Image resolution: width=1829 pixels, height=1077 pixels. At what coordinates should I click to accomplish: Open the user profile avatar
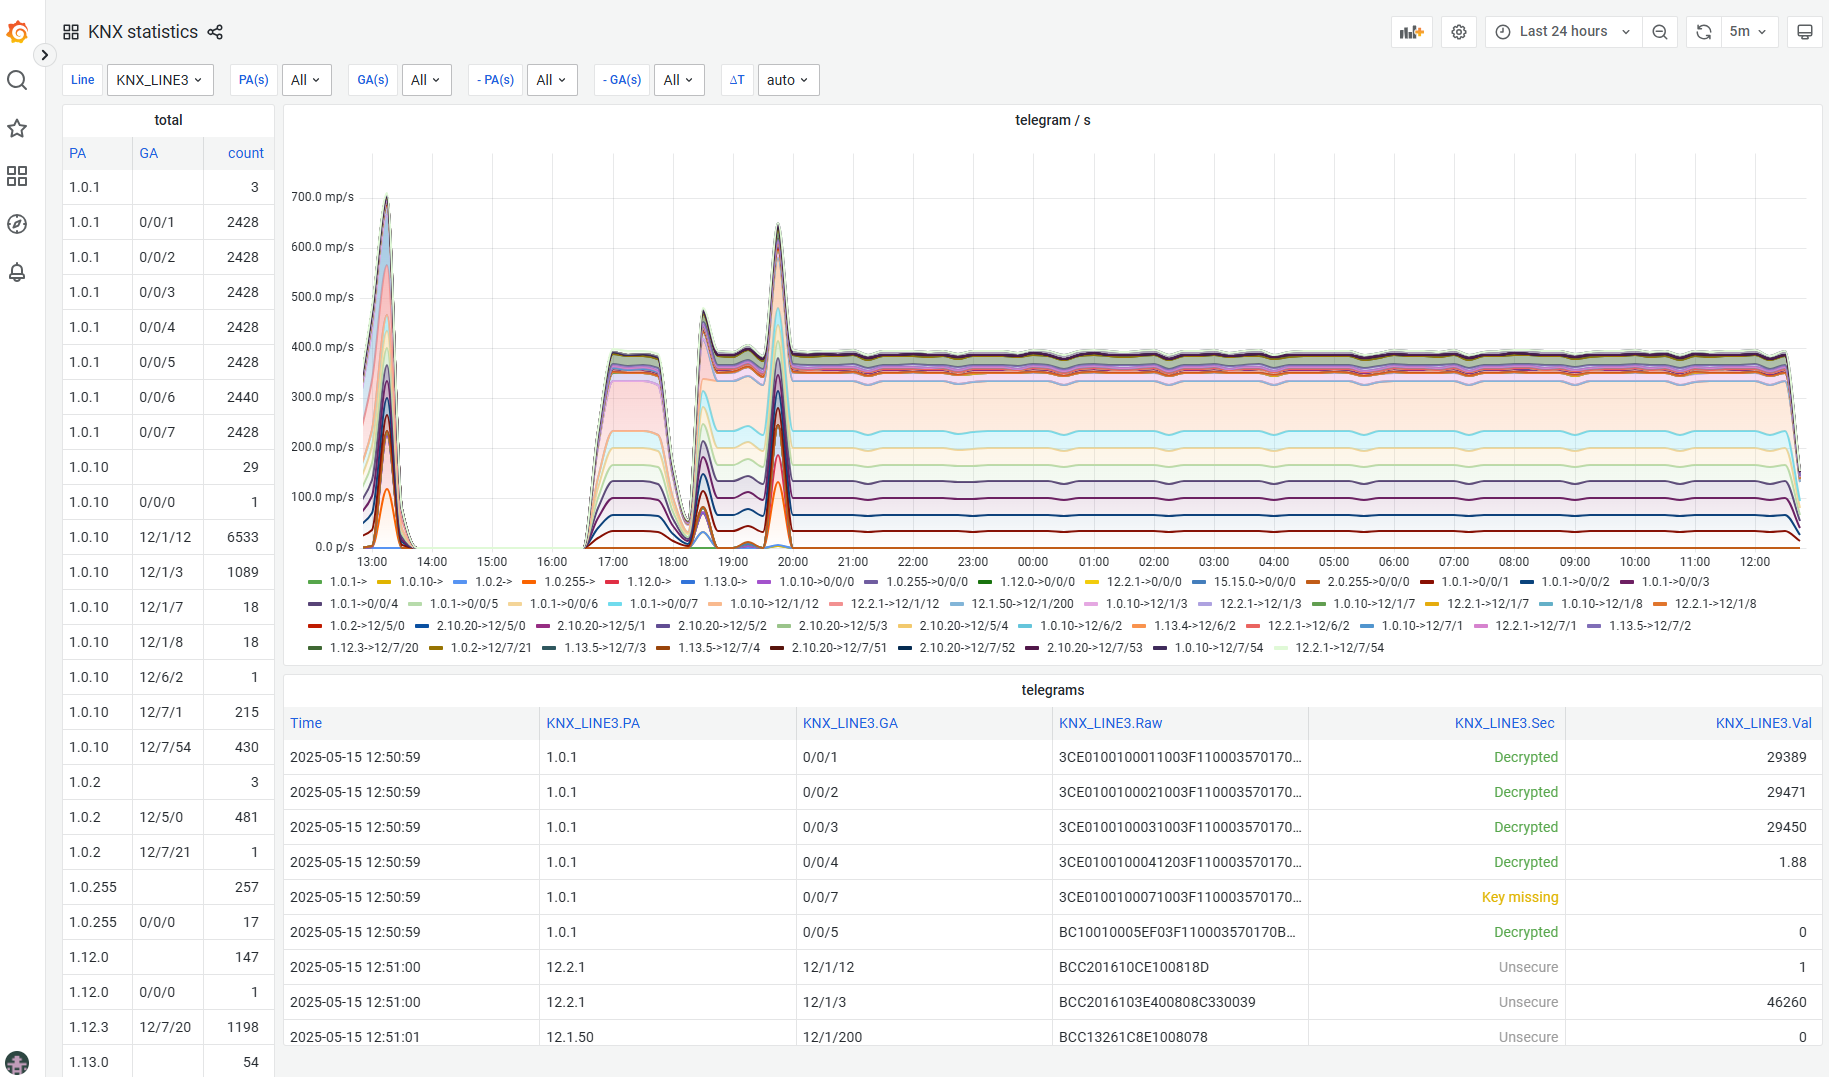tap(17, 1063)
